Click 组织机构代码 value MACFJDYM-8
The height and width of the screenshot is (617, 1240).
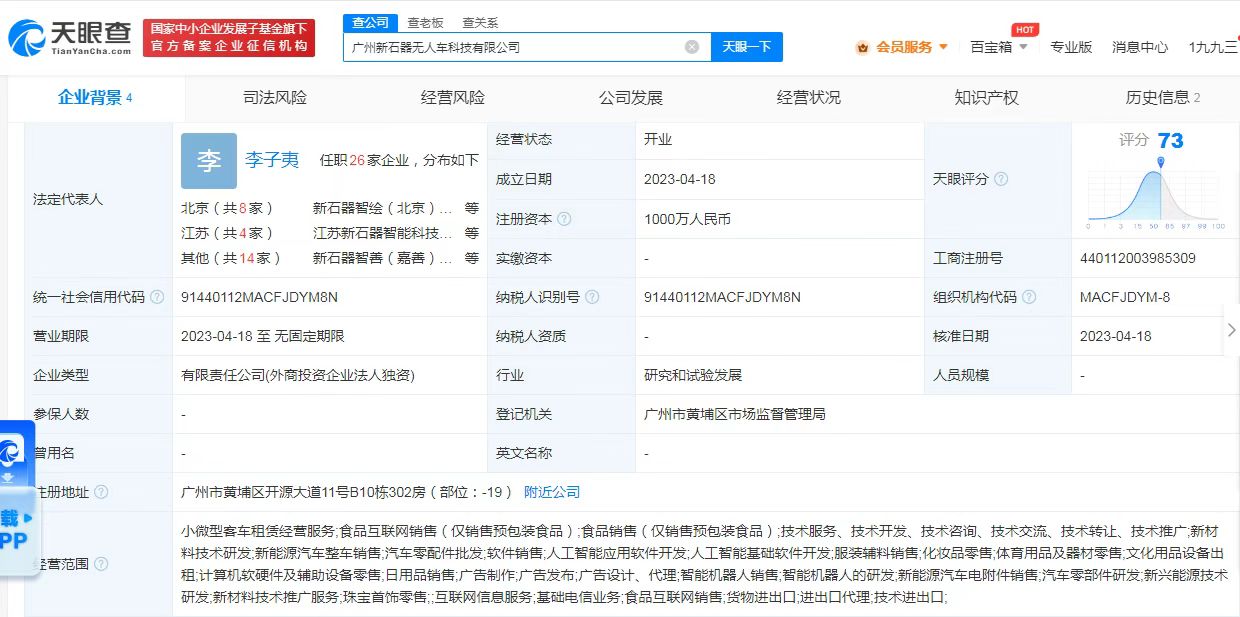(x=1125, y=297)
